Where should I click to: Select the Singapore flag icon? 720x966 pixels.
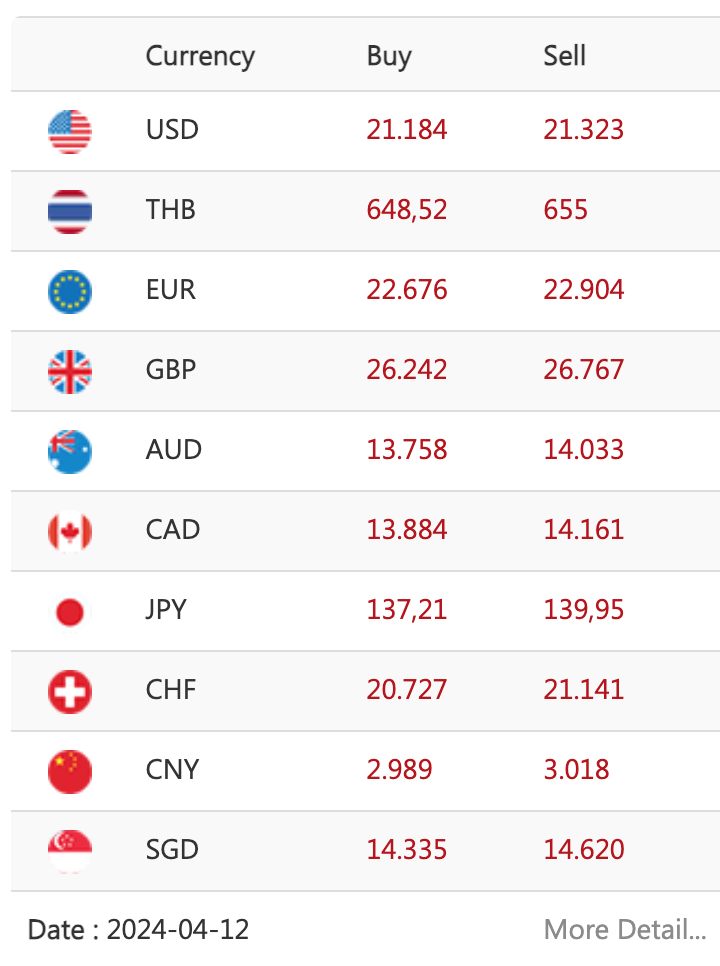pos(70,851)
